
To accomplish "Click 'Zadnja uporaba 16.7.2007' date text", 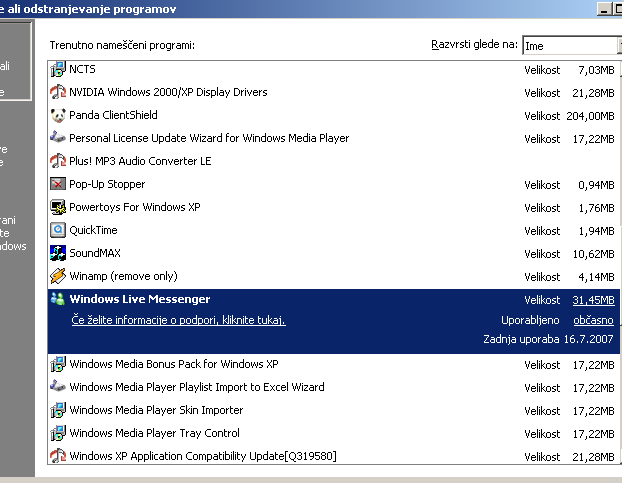I will tap(548, 339).
